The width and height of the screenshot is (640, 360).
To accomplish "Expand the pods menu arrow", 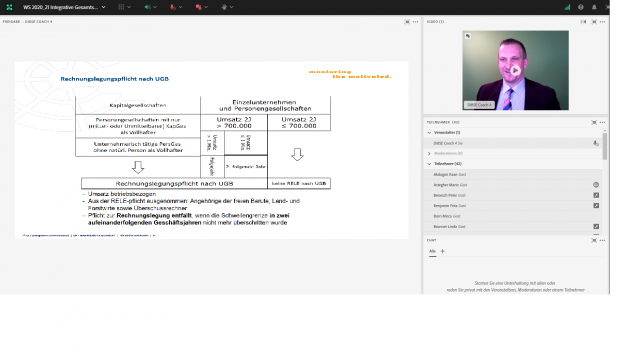I will tap(129, 7).
